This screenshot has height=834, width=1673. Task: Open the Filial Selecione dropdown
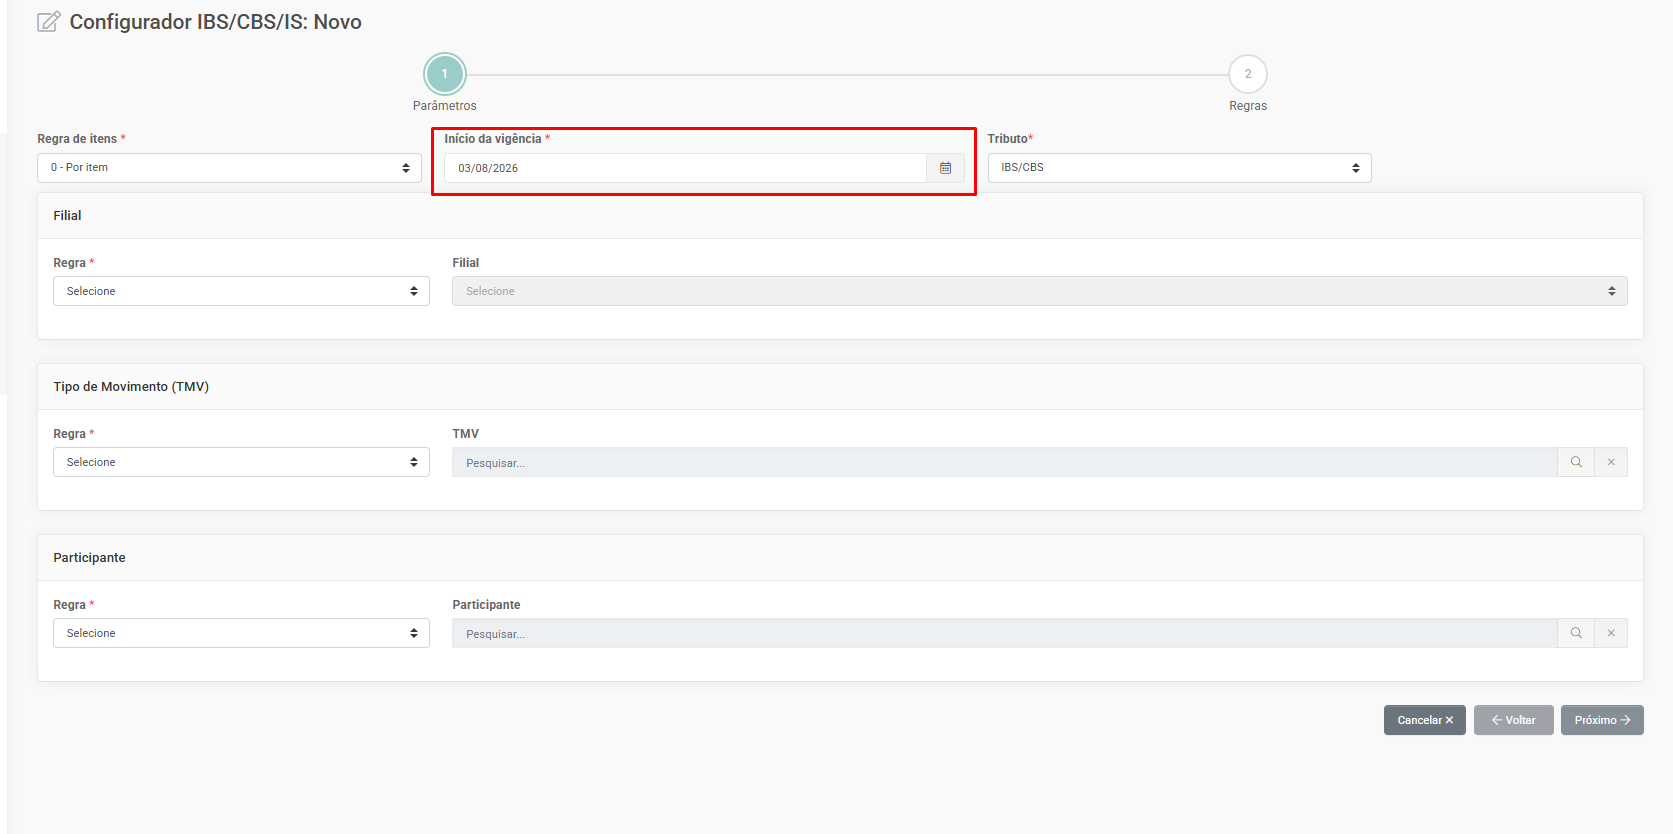[x=1040, y=291]
